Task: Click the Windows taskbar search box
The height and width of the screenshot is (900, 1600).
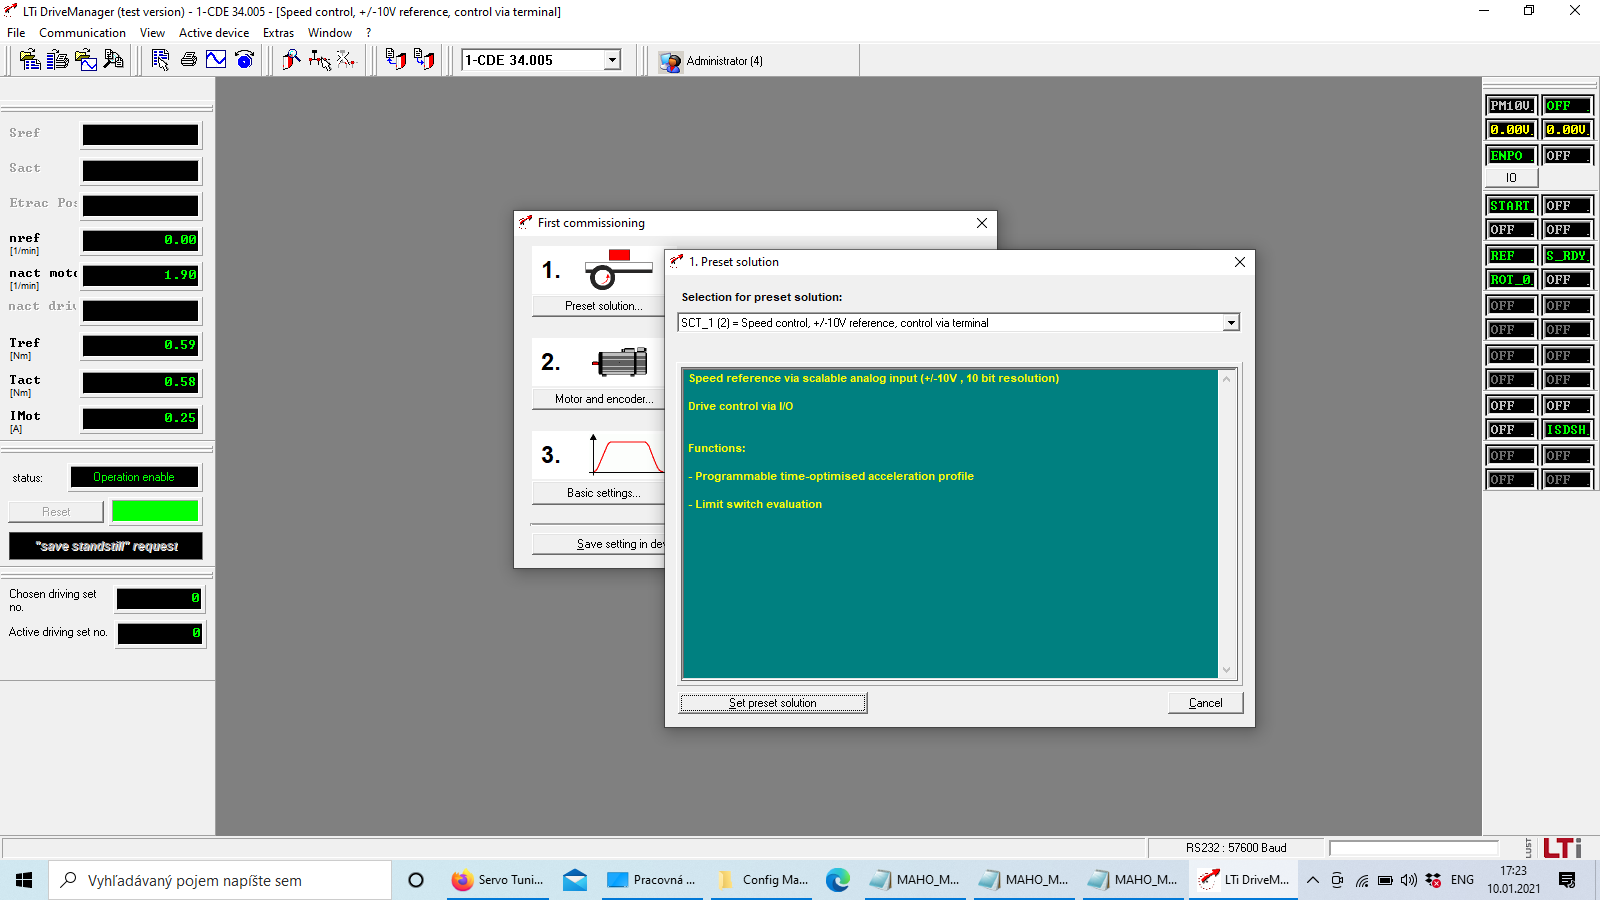Action: (x=220, y=880)
